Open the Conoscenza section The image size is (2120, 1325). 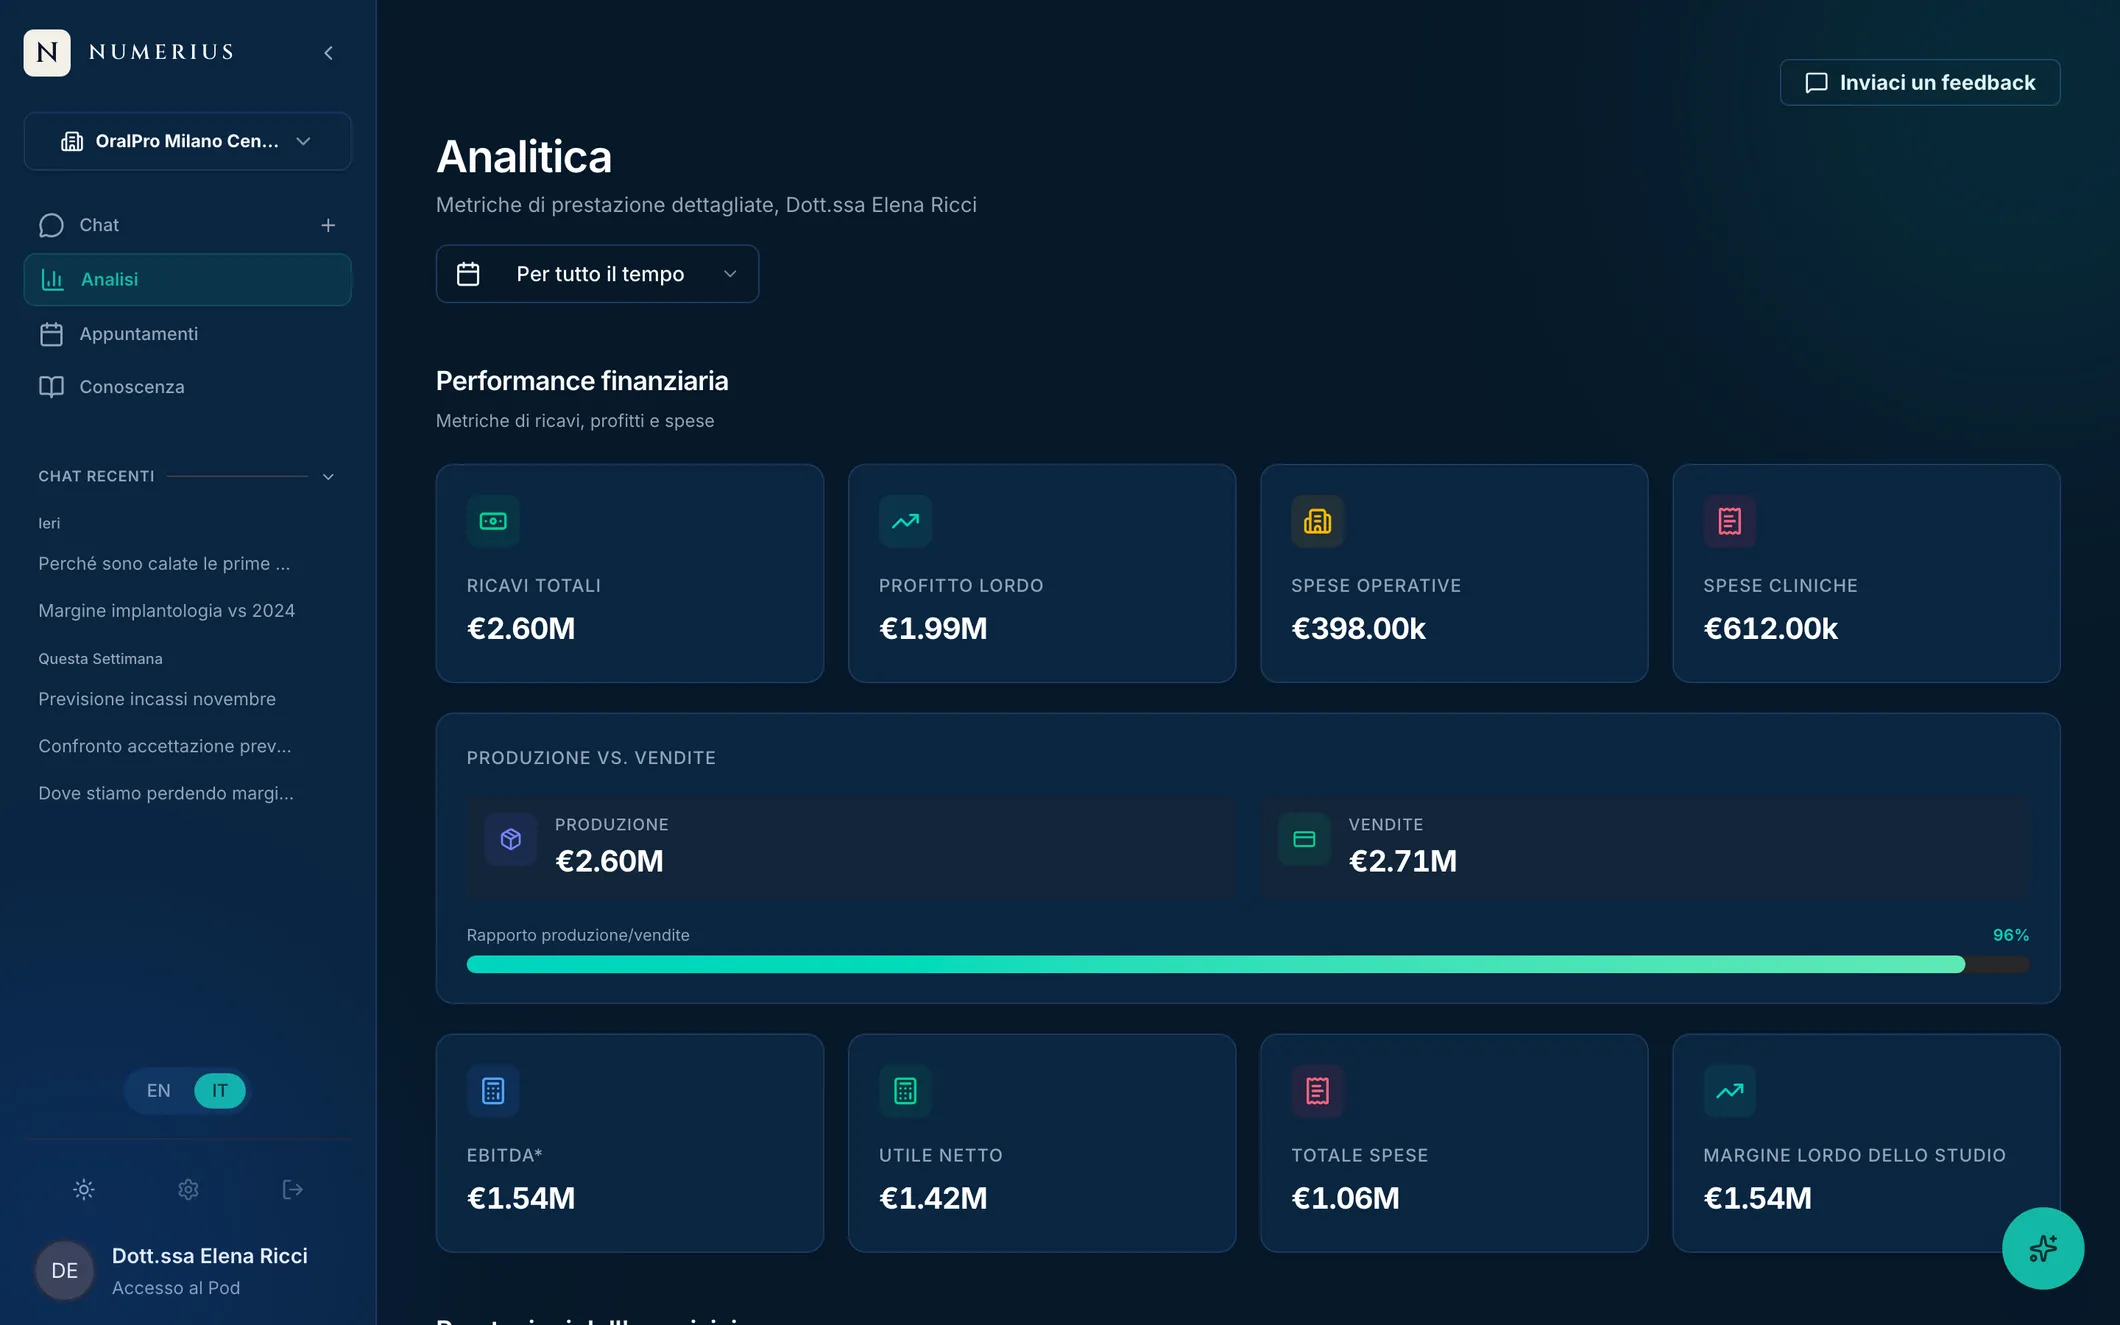pos(188,387)
